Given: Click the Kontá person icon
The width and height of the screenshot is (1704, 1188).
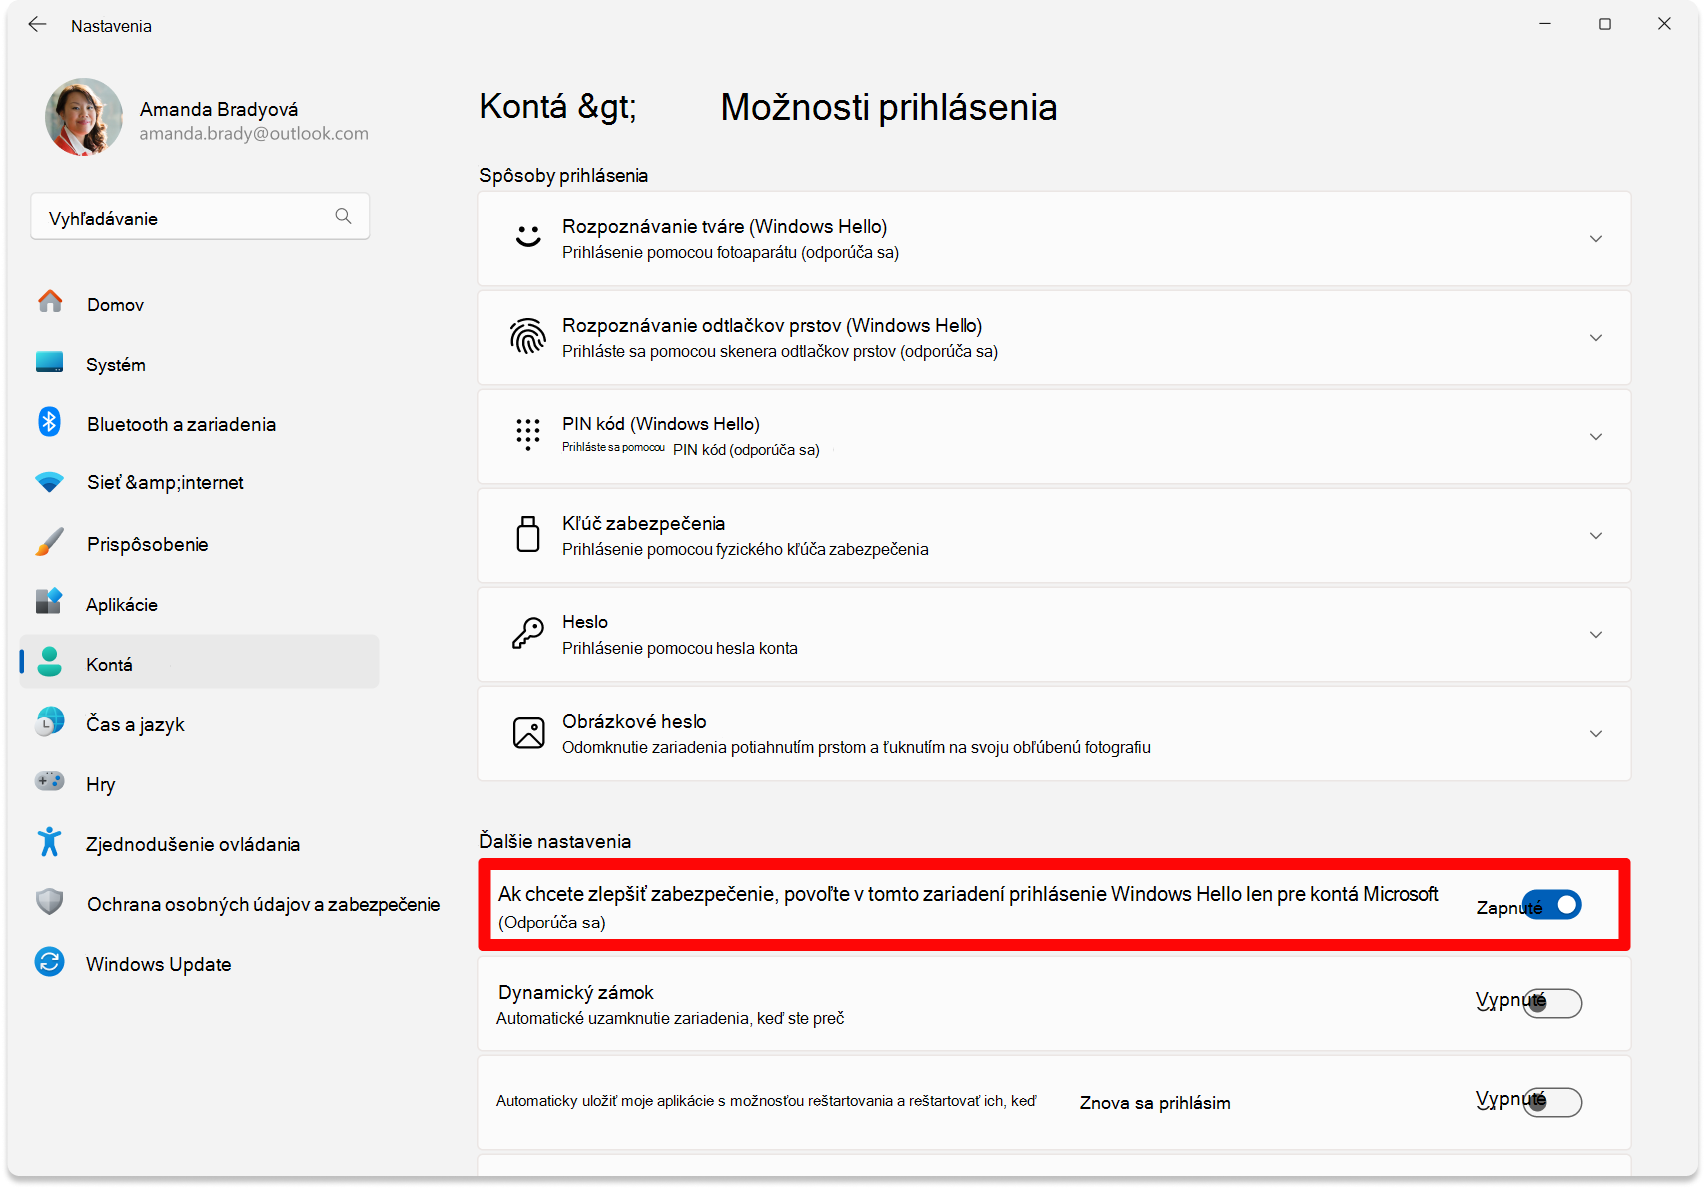Looking at the screenshot, I should [x=49, y=661].
